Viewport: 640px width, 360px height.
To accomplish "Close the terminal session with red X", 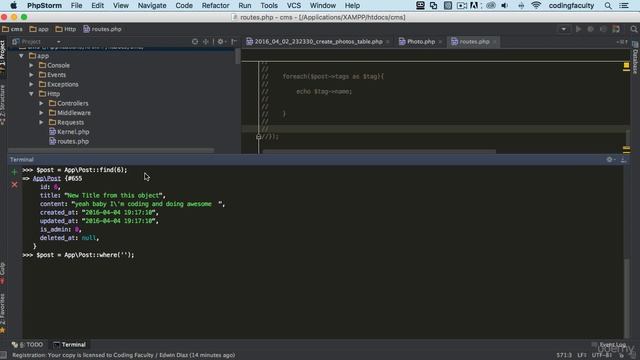I will [x=14, y=185].
